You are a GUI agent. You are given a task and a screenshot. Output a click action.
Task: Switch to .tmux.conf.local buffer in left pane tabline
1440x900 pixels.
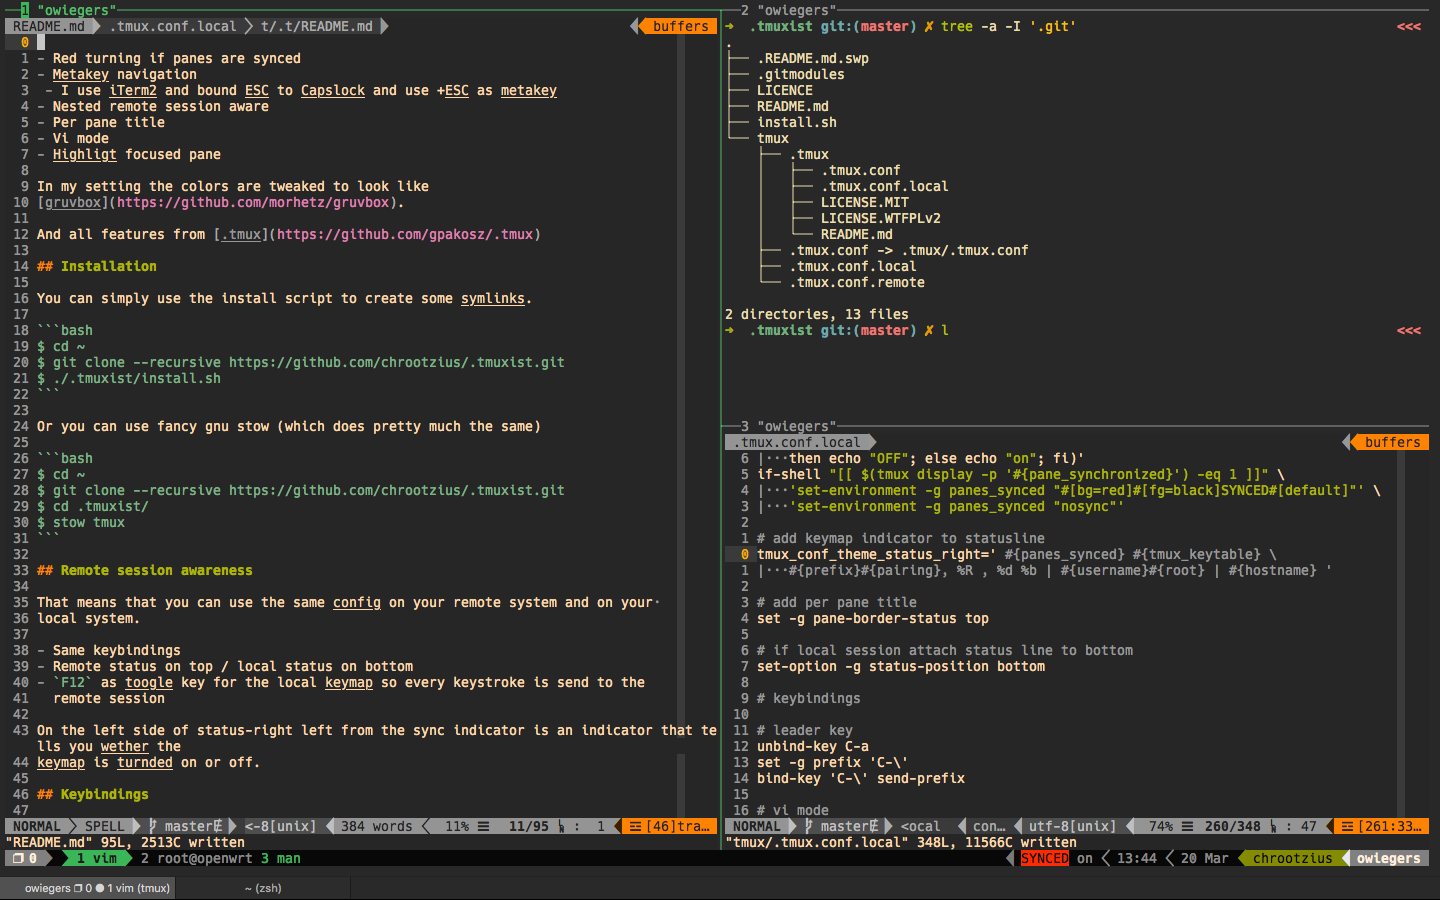173,26
